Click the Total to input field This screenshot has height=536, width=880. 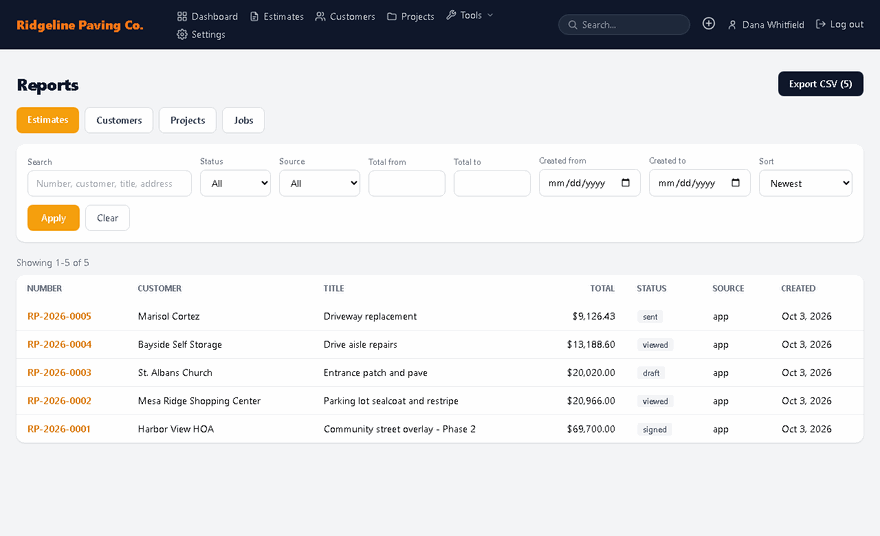click(492, 184)
